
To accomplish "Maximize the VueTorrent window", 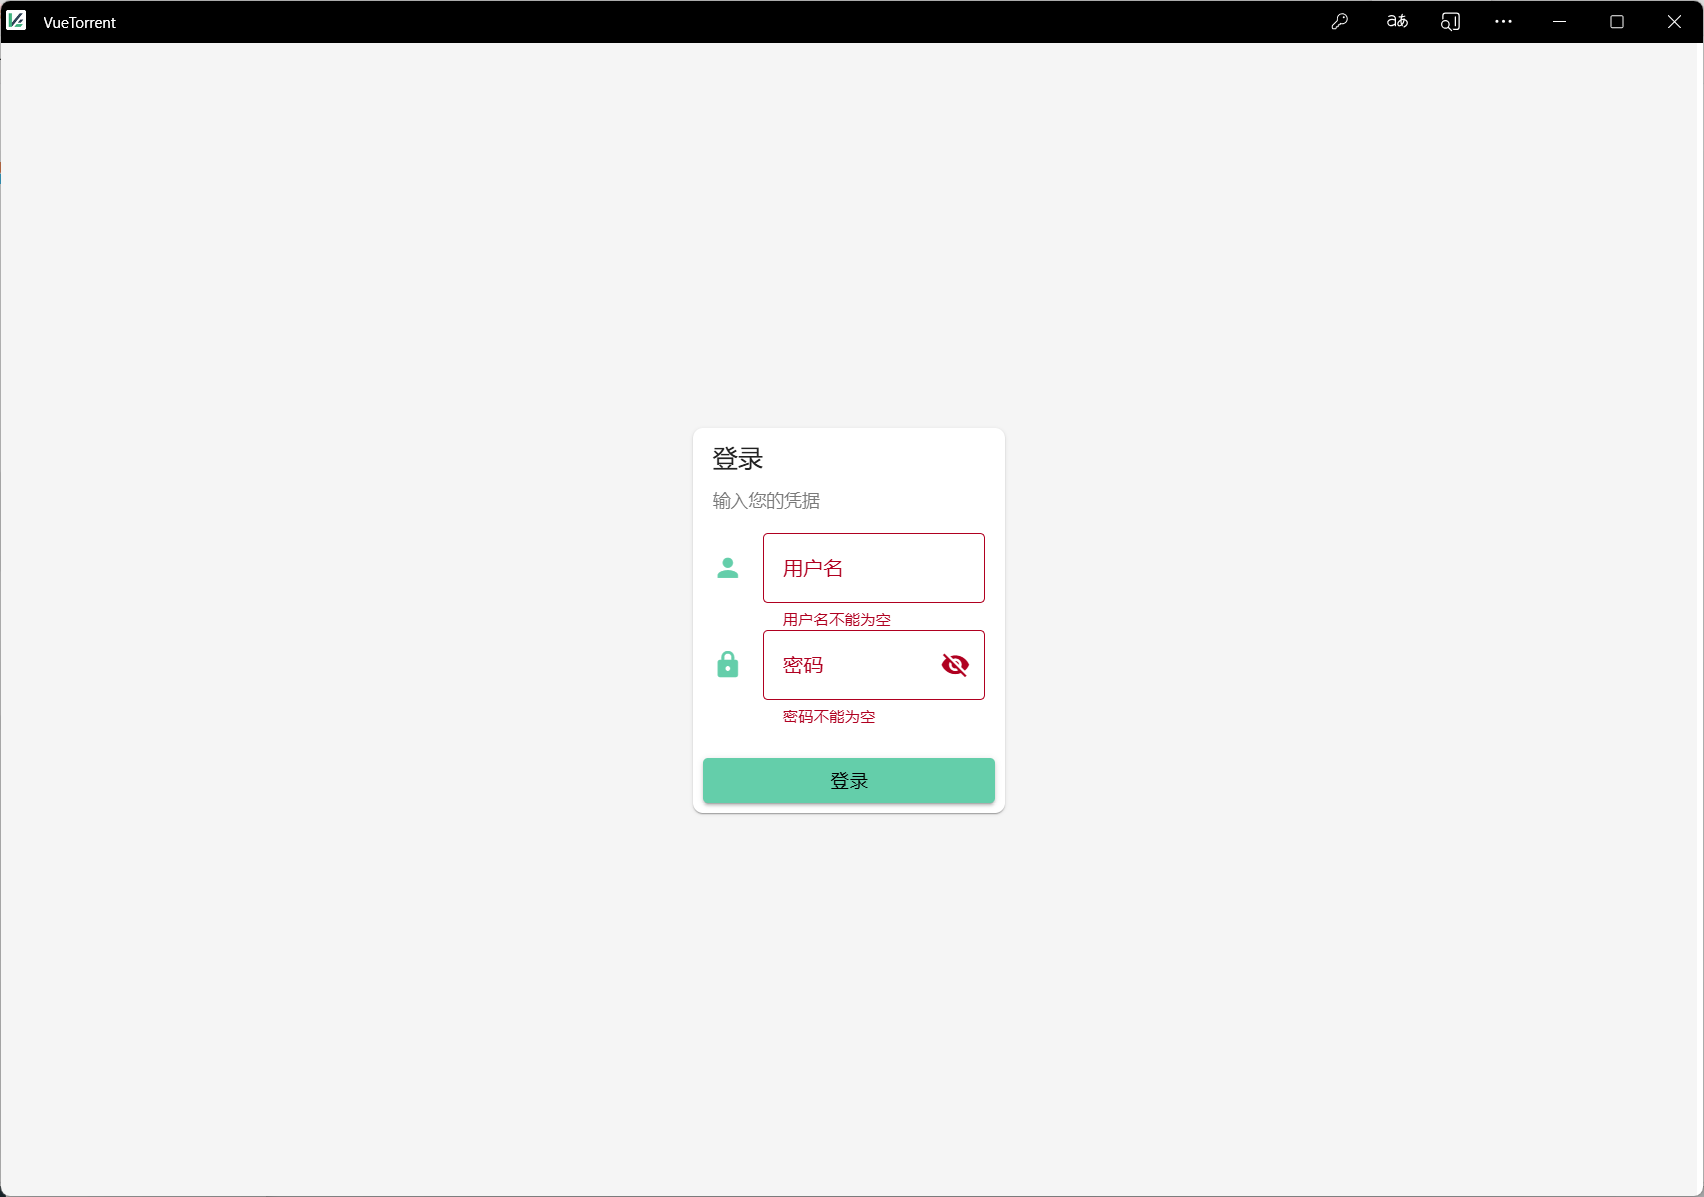I will [x=1617, y=21].
